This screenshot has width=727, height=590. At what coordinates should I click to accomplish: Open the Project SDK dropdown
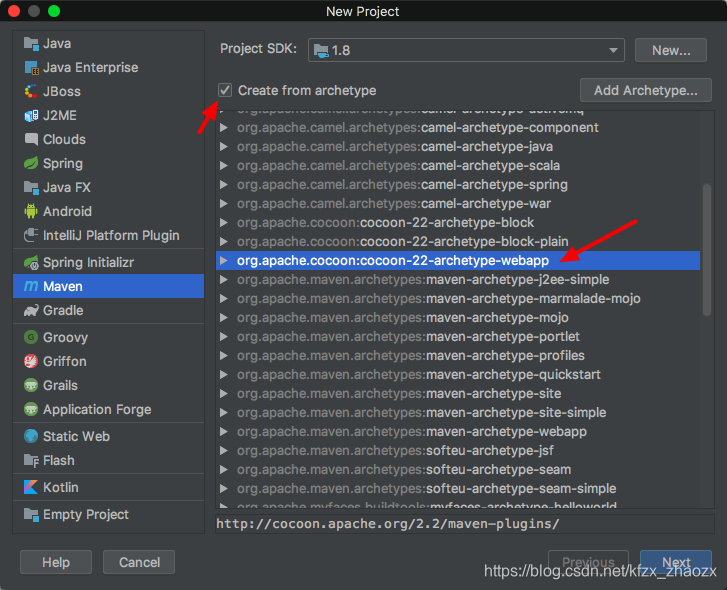(466, 50)
